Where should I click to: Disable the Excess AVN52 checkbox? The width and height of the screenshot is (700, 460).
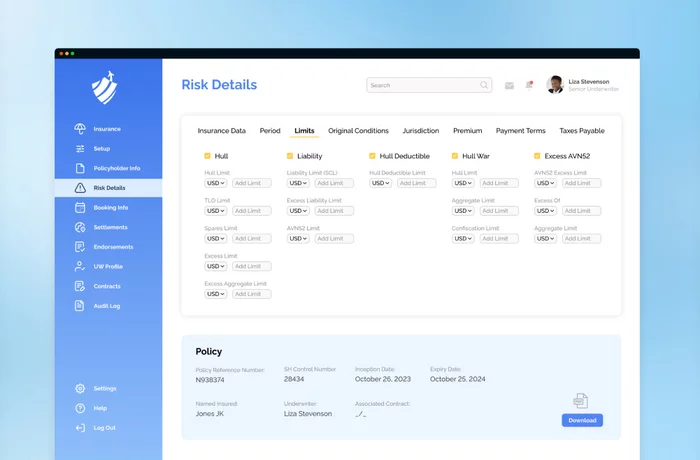point(537,156)
